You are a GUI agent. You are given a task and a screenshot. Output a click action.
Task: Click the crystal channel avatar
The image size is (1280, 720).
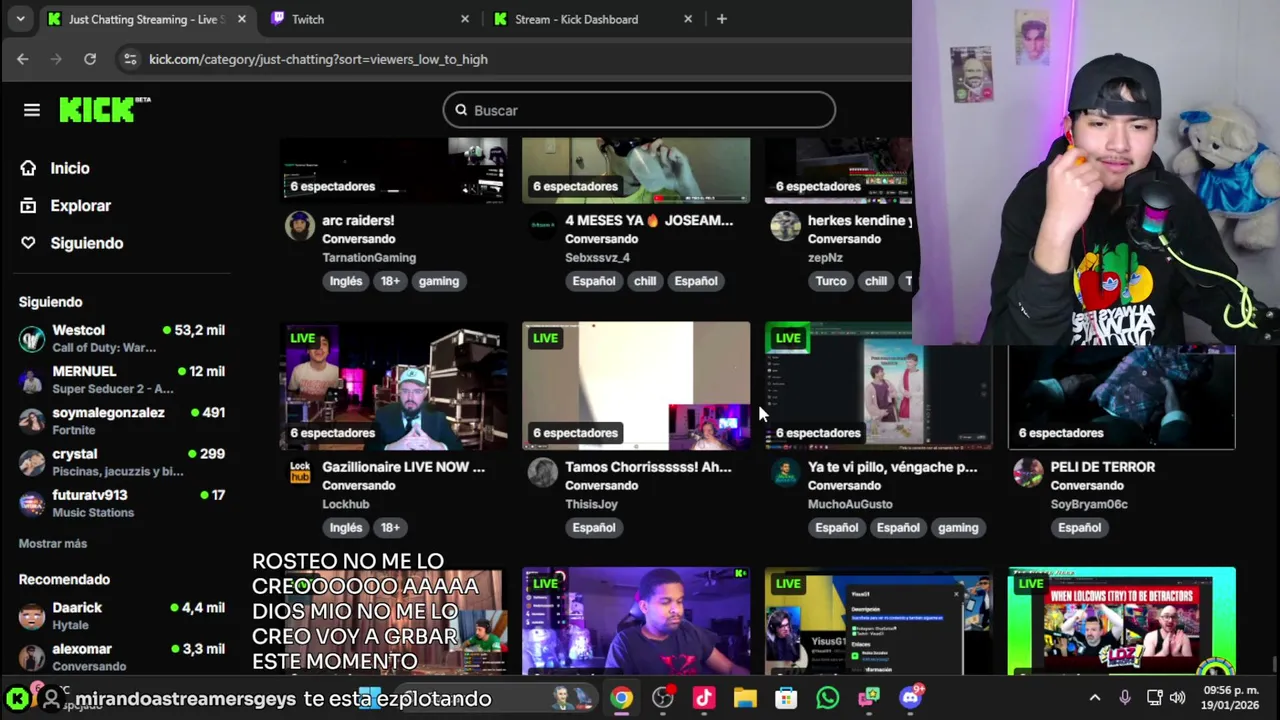click(x=32, y=462)
